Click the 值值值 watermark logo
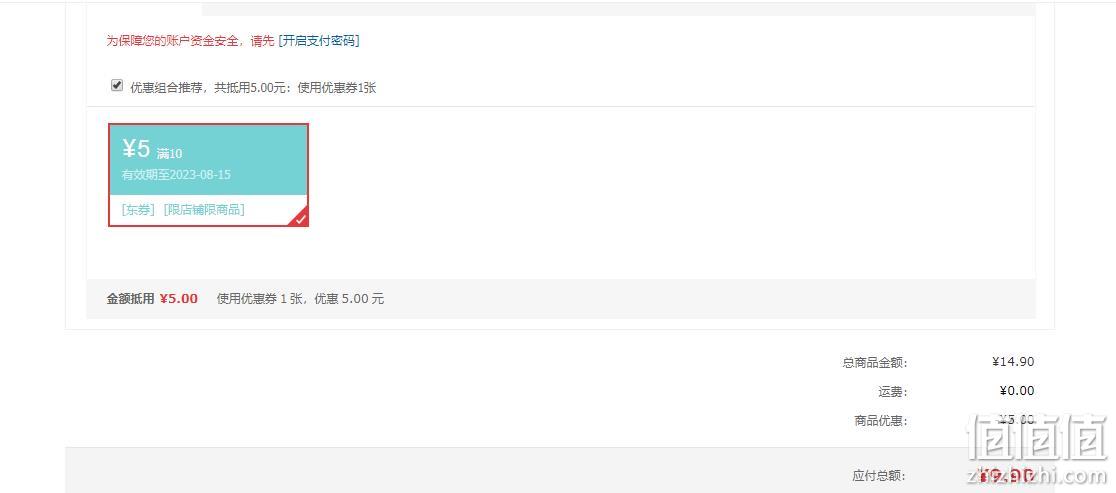The image size is (1116, 493). [x=1036, y=435]
